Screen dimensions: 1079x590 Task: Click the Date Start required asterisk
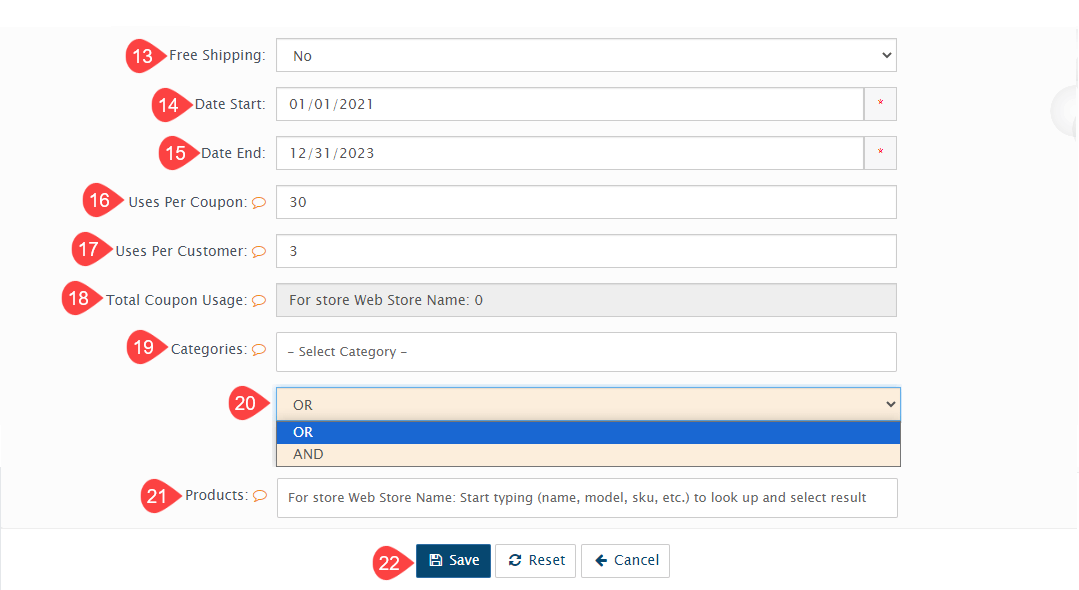[x=880, y=104]
